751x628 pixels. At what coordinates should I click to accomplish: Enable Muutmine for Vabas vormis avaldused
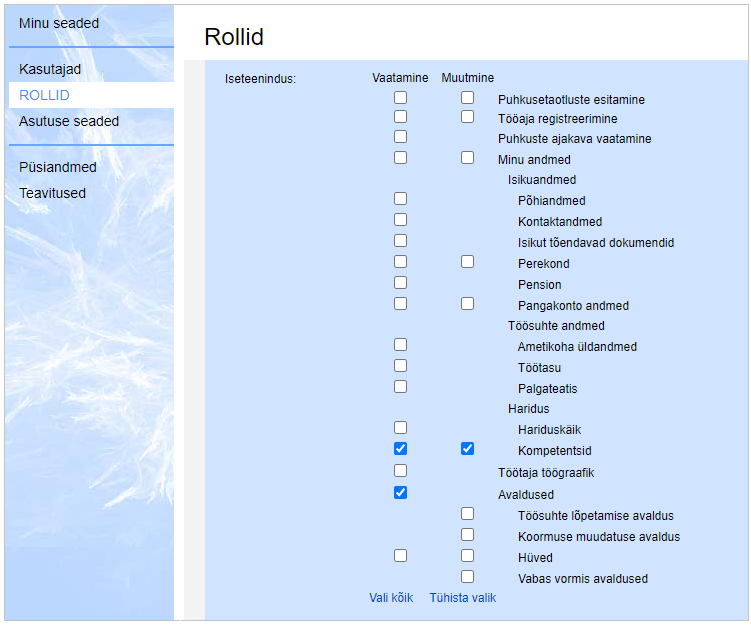tap(467, 577)
